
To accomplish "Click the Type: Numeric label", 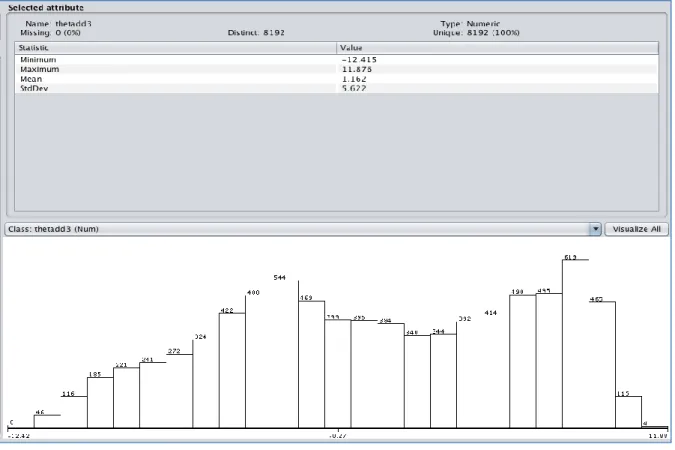I will coord(470,24).
